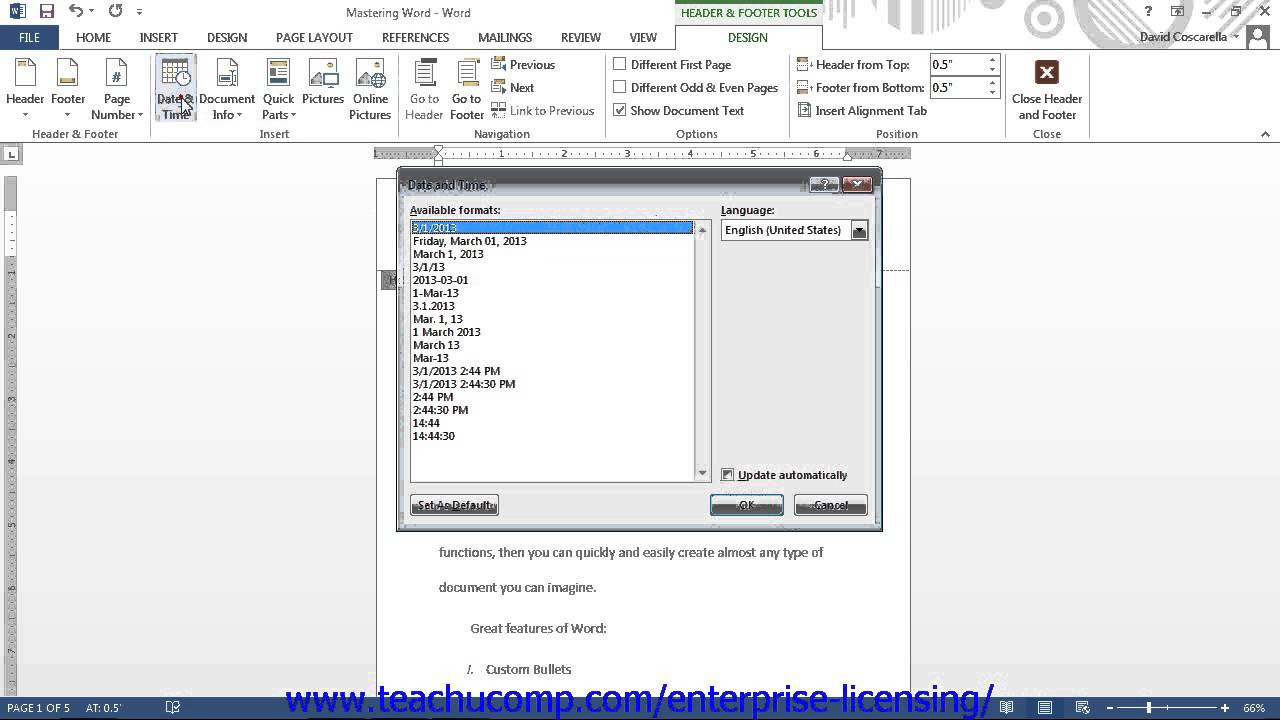The image size is (1280, 720).
Task: Switch to the VIEW tab
Action: tap(643, 37)
